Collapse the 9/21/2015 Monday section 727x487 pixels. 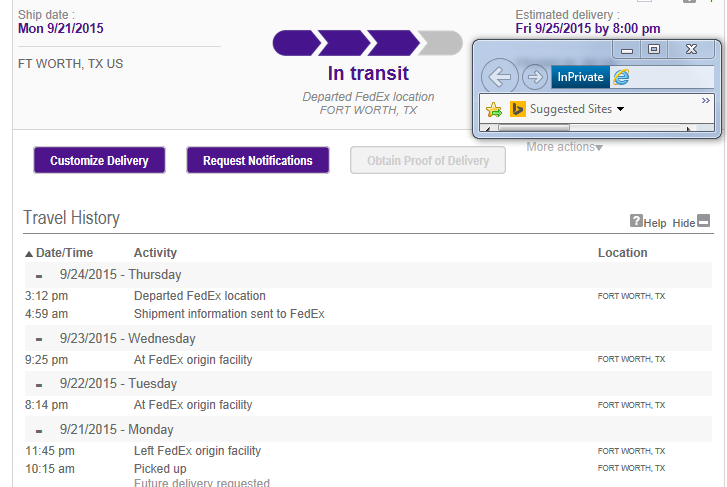click(x=39, y=431)
